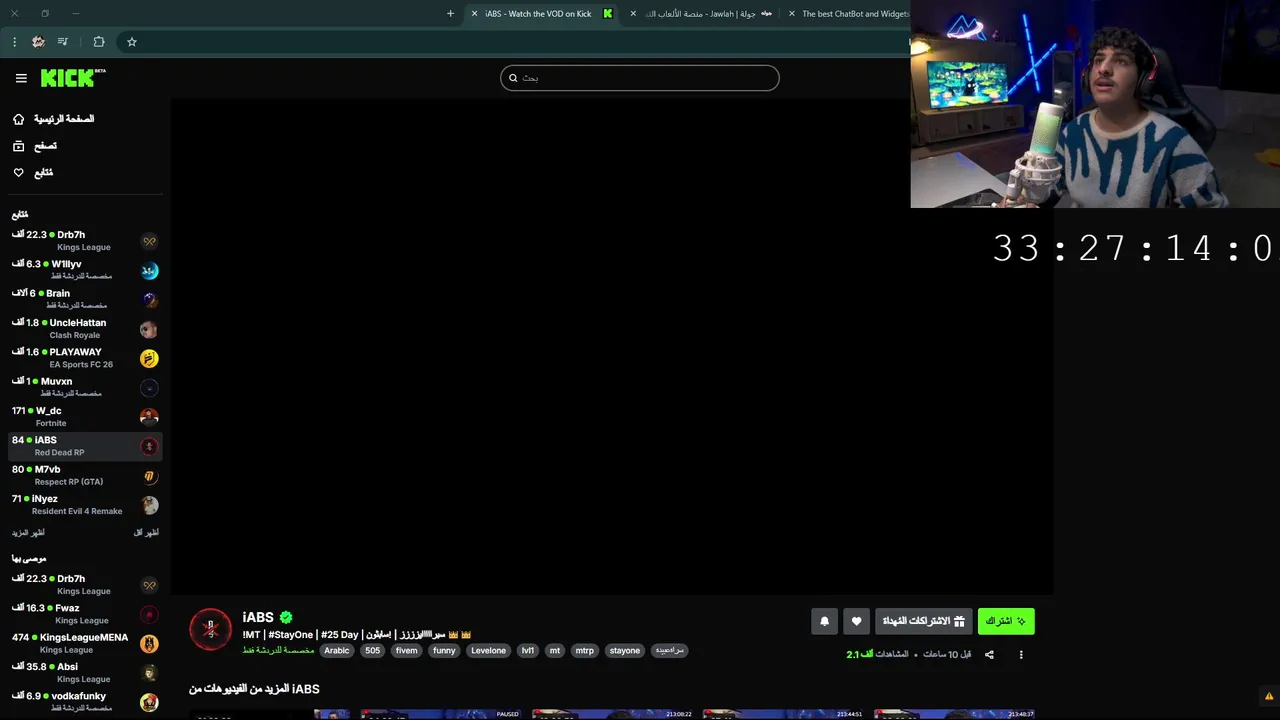Open vodkafunky recommended channel
1280x720 pixels.
click(85, 702)
